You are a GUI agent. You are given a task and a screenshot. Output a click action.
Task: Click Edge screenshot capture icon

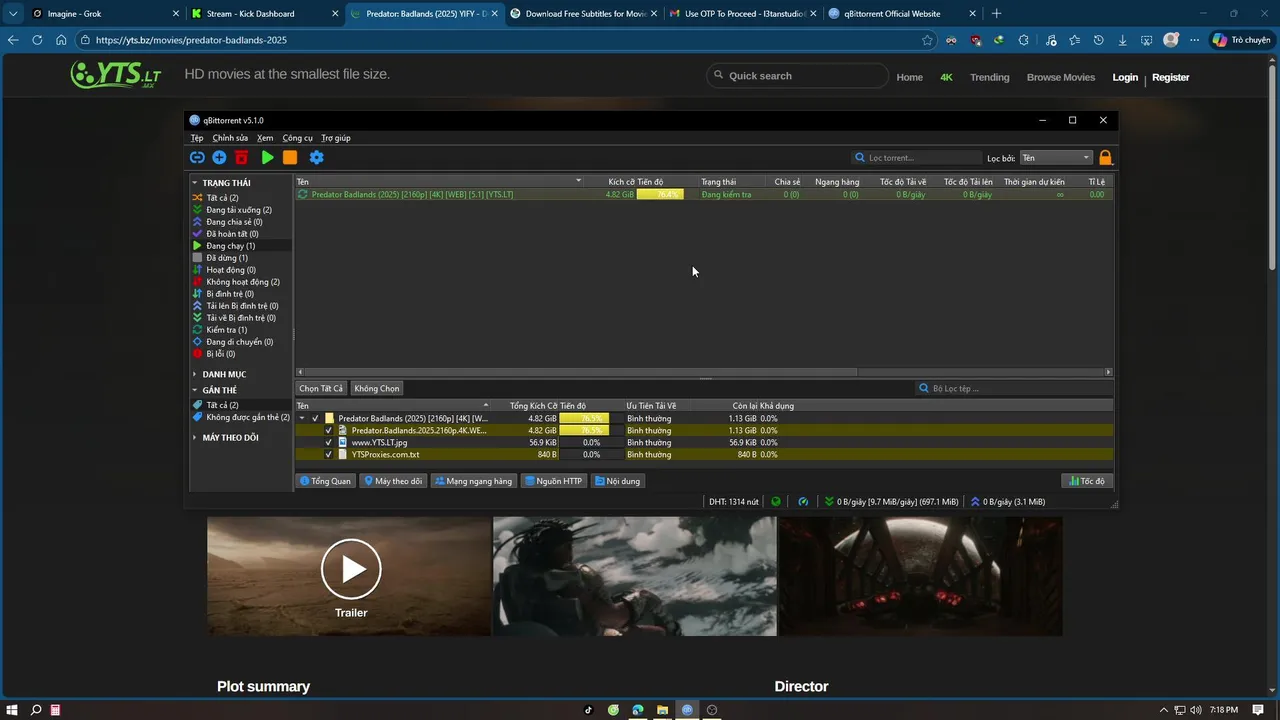tap(1146, 40)
